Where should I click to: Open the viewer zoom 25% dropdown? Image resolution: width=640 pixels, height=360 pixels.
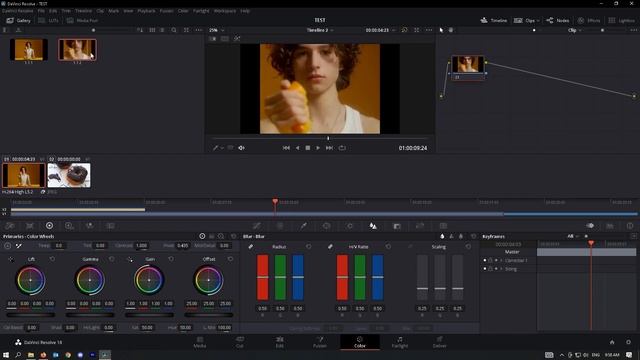[x=216, y=30]
